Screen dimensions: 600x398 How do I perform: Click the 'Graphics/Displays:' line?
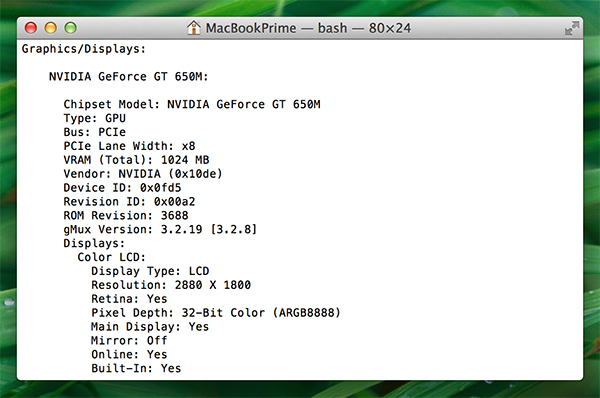tap(84, 49)
